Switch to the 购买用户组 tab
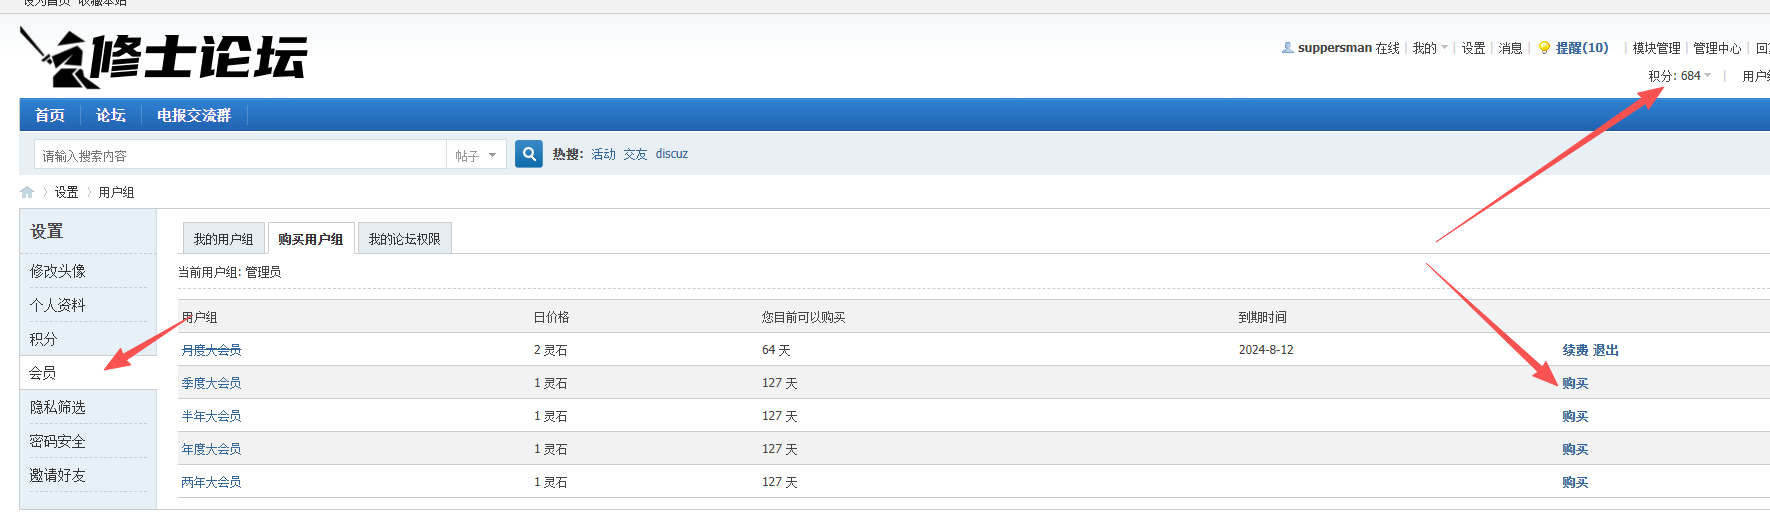Screen dimensions: 1770x521 pos(311,239)
